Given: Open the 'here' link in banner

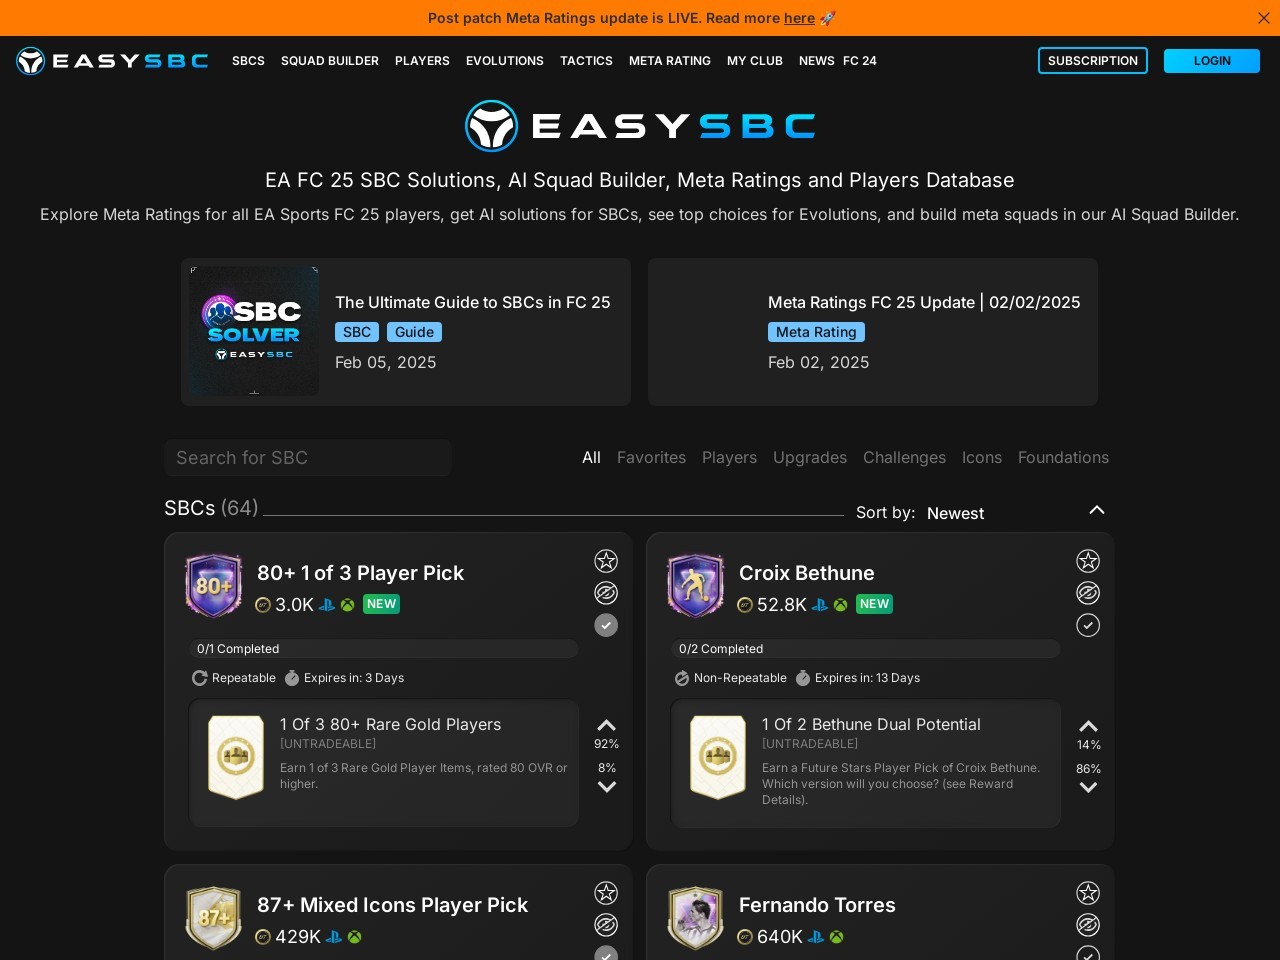Looking at the screenshot, I should [x=799, y=18].
